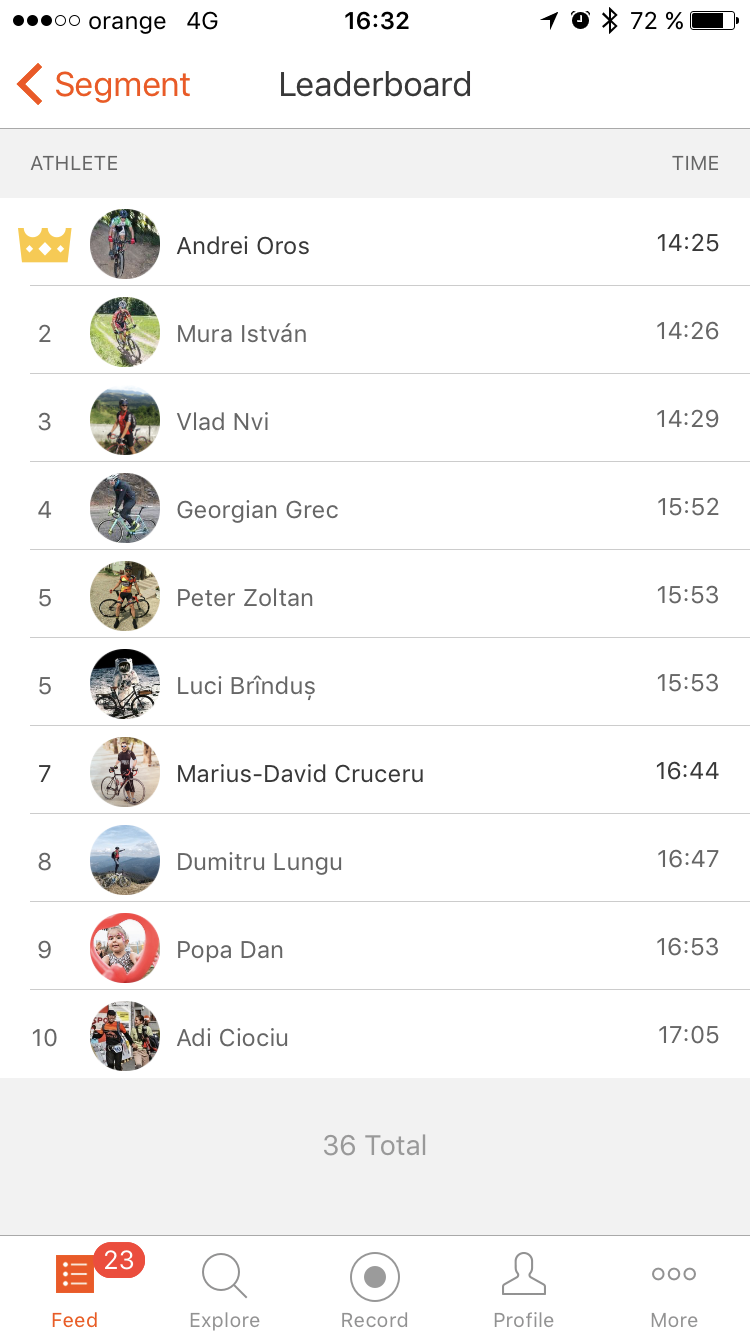The image size is (750, 1334).
Task: Tap the Feed tab icon
Action: [75, 1275]
